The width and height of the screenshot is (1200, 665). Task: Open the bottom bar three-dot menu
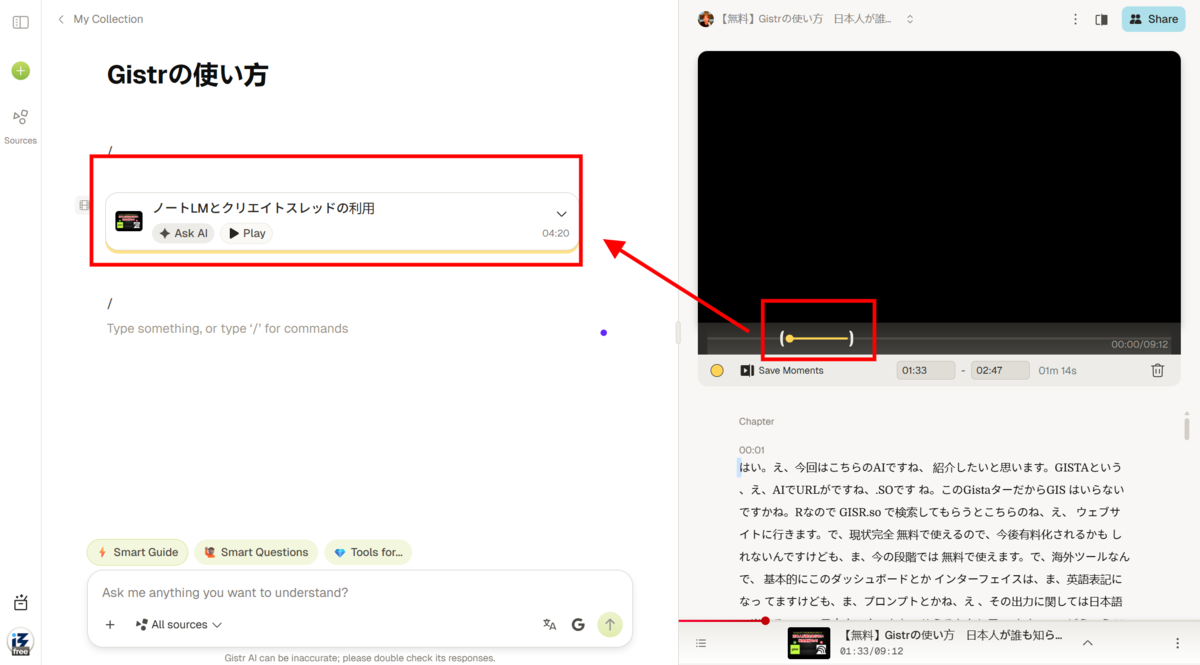pyautogui.click(x=1177, y=643)
